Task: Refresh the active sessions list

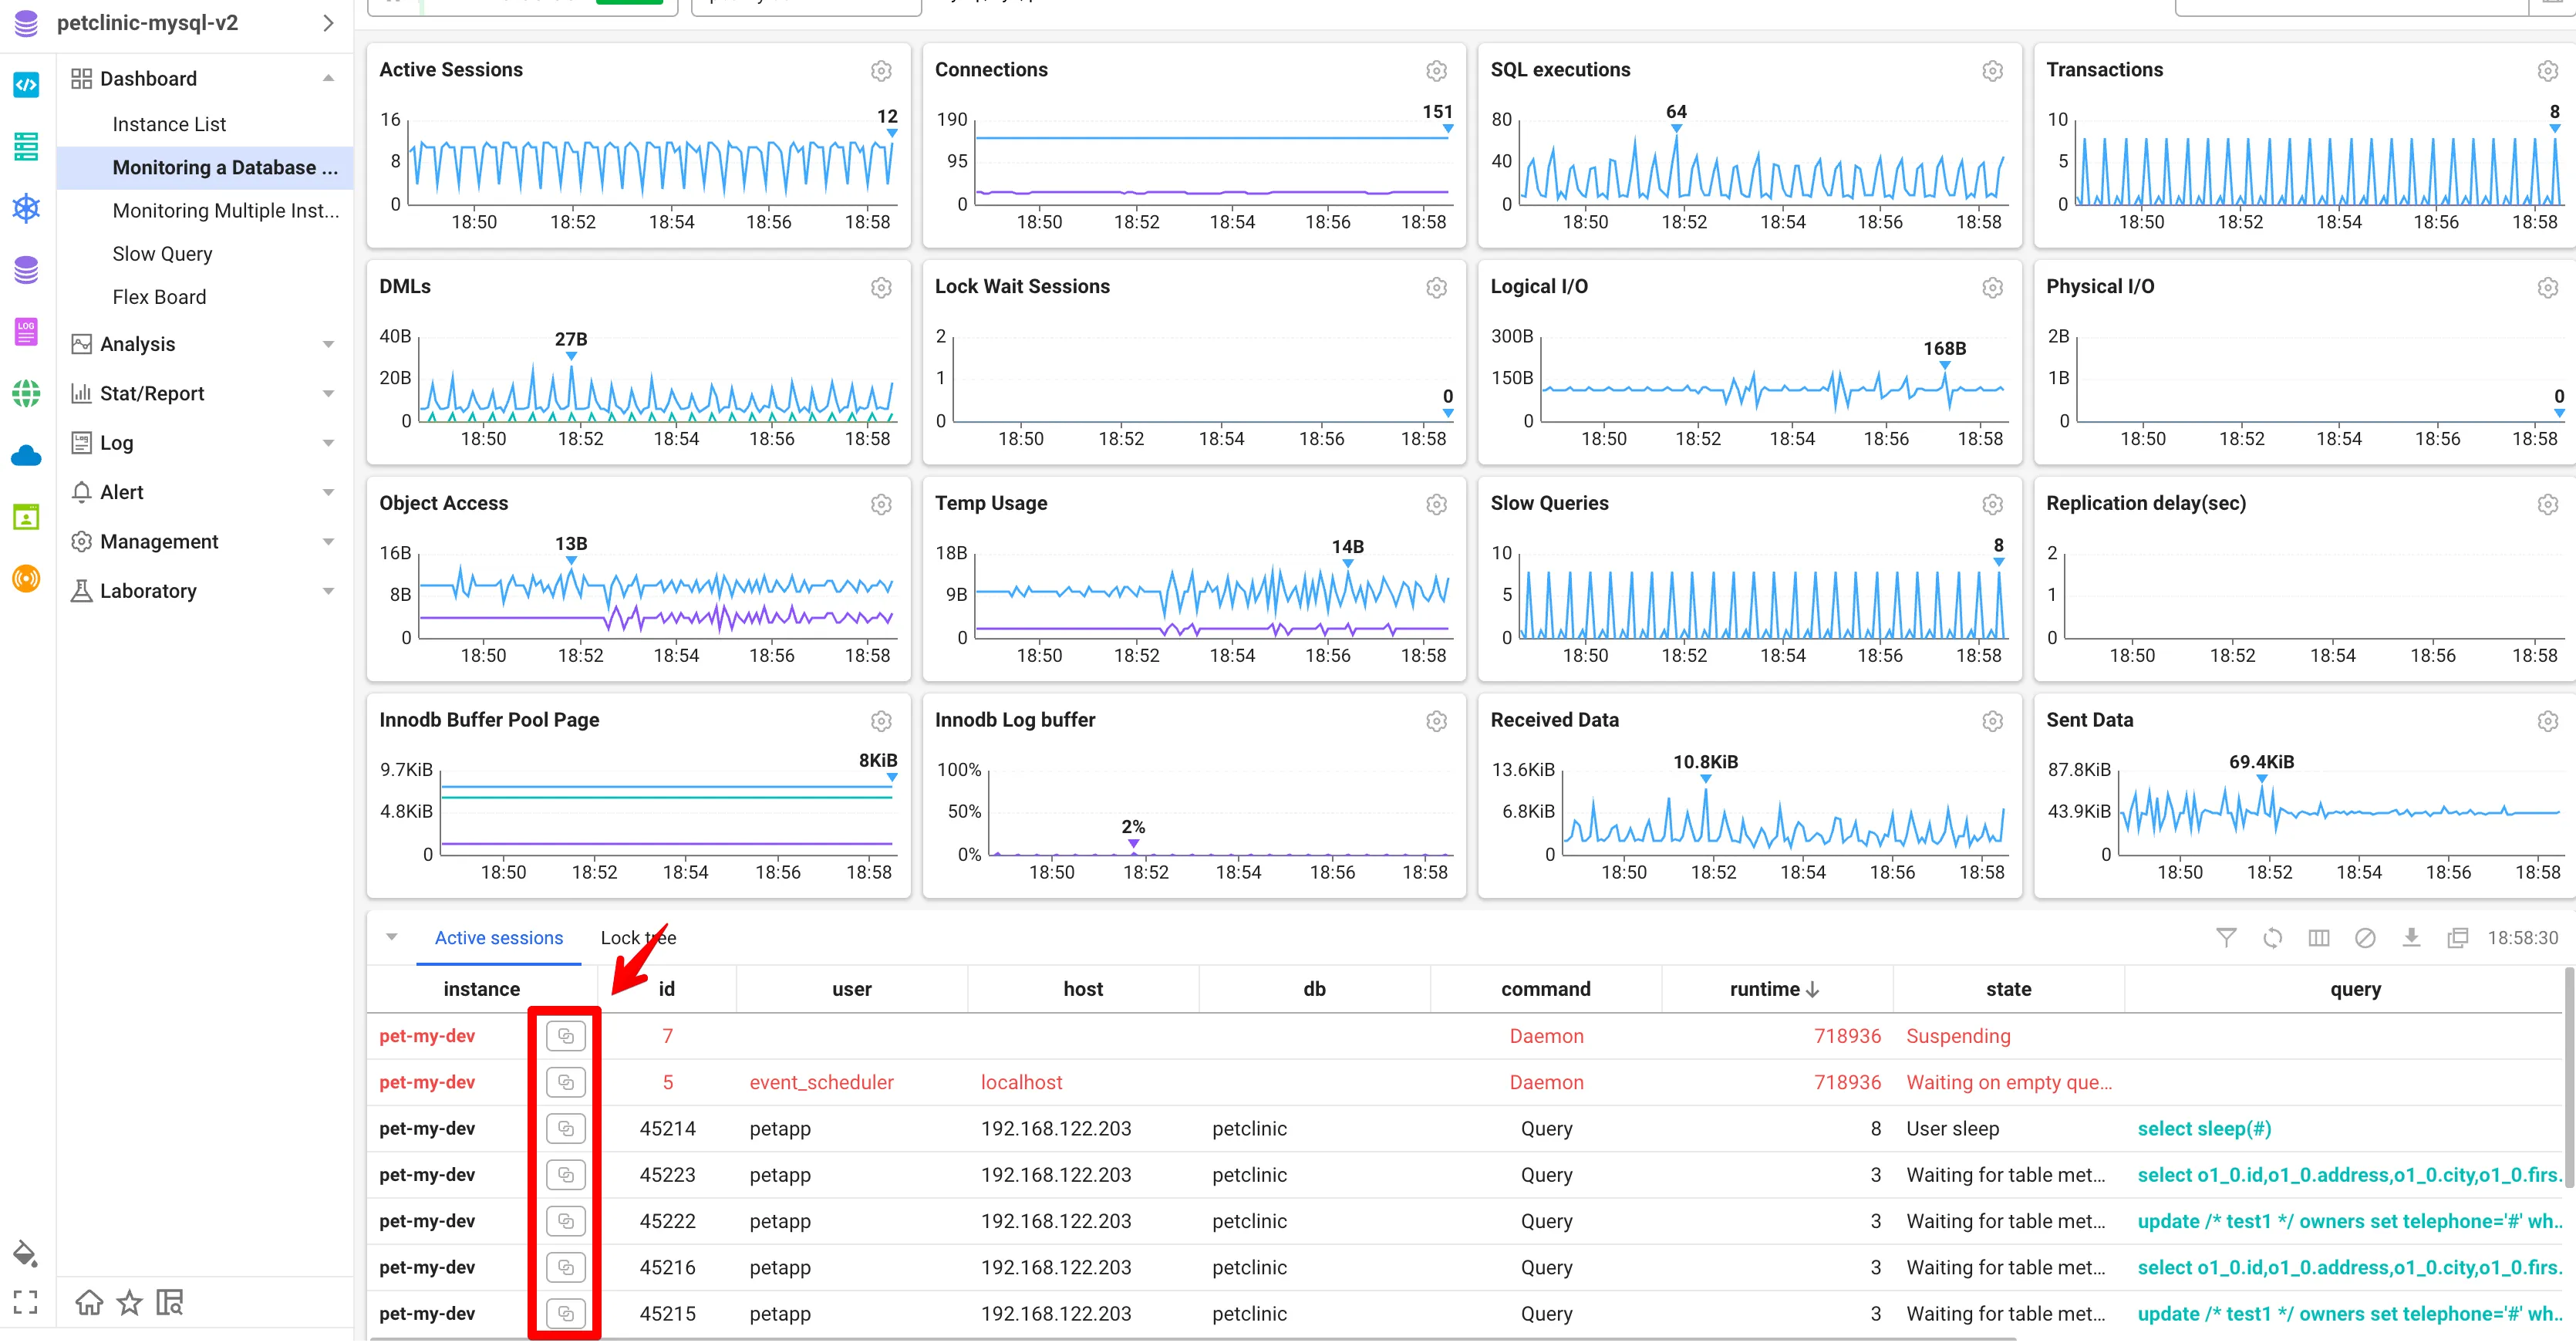Action: point(2272,938)
